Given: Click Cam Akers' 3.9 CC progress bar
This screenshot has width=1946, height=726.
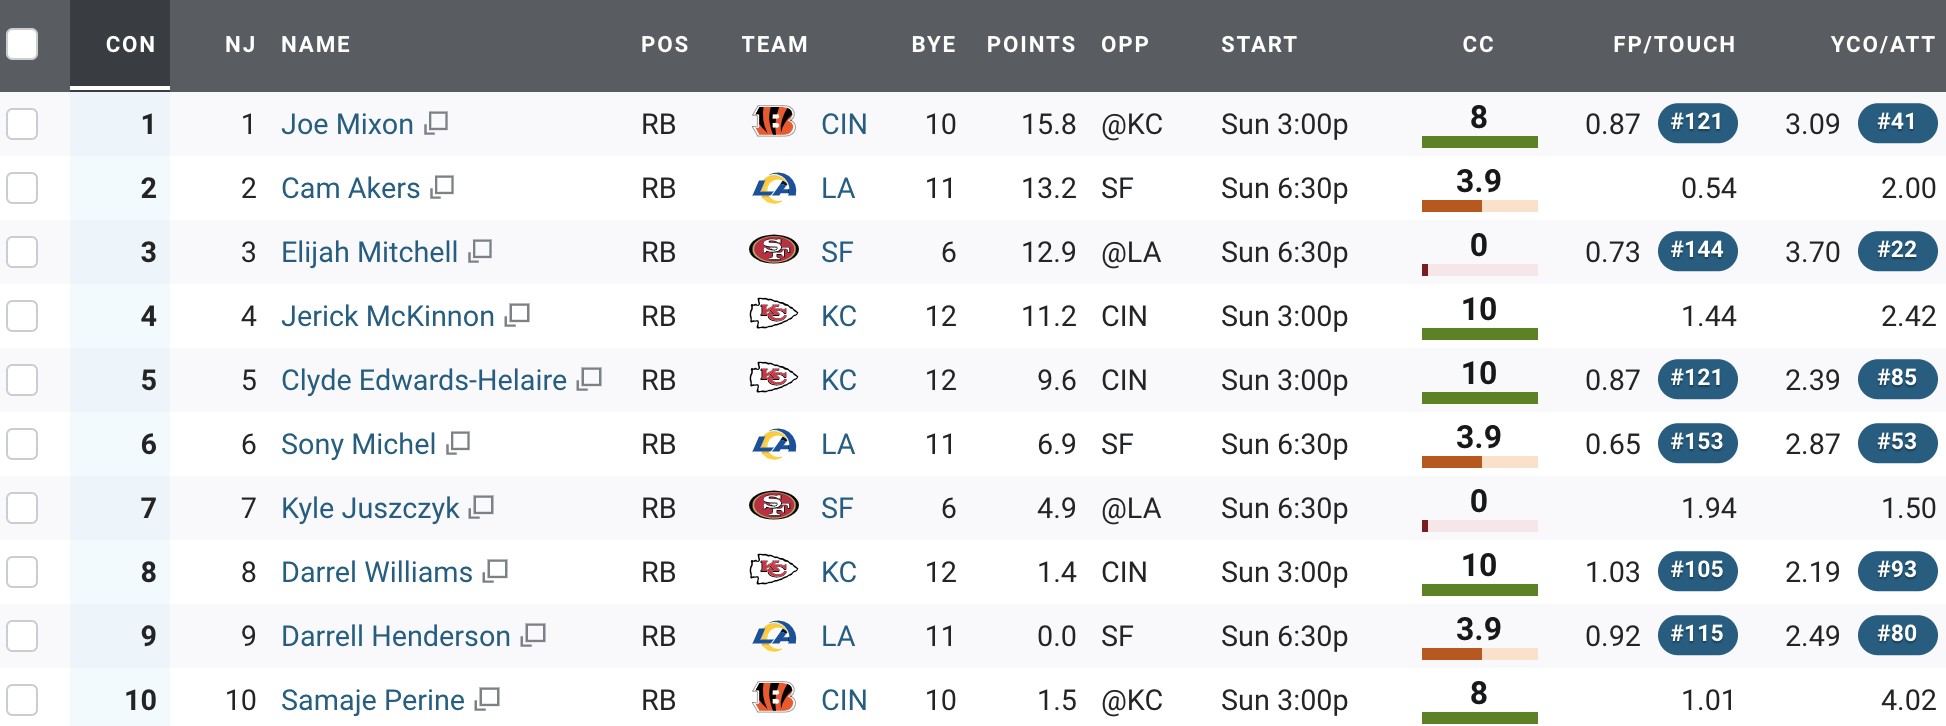Looking at the screenshot, I should tap(1479, 206).
